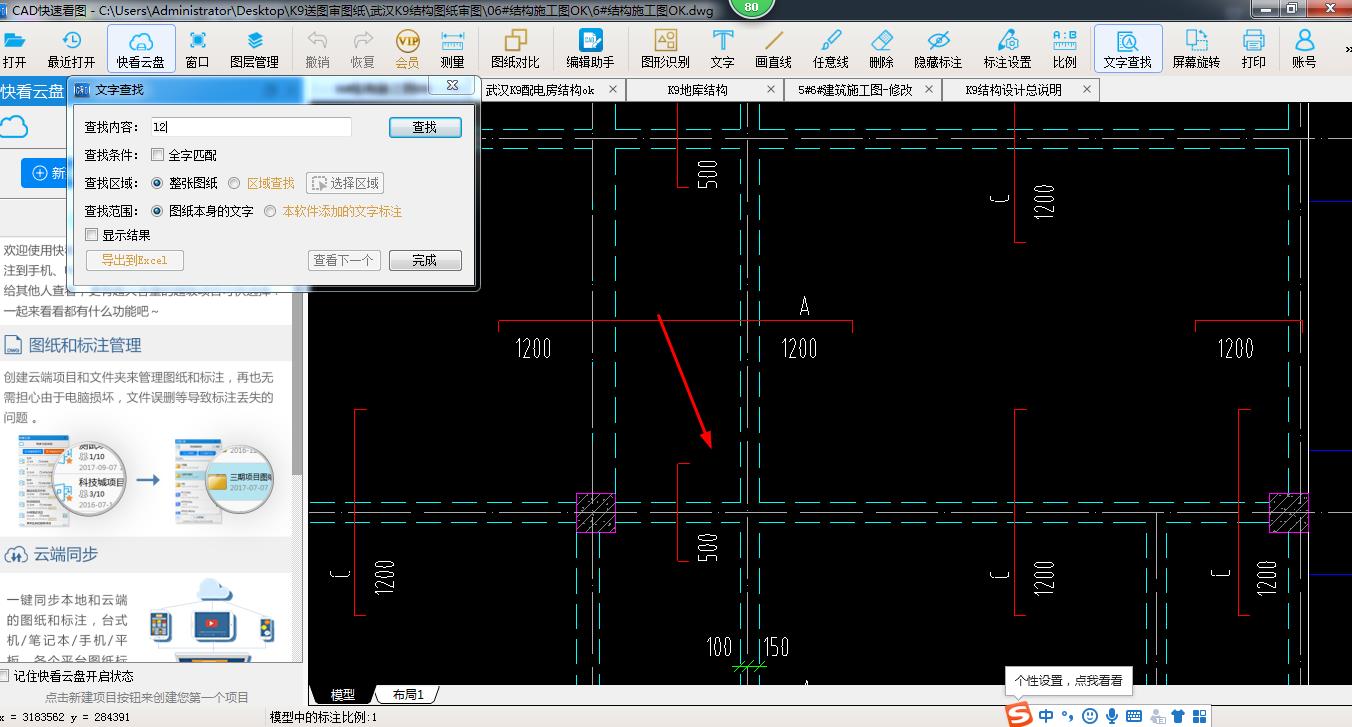Switch to 5#6#建筑施工图-修改 tab

point(855,90)
